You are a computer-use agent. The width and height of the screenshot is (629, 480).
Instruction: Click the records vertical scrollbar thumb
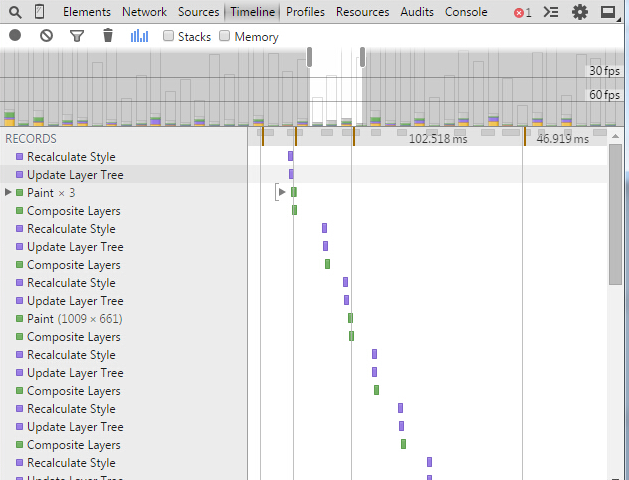click(x=615, y=214)
